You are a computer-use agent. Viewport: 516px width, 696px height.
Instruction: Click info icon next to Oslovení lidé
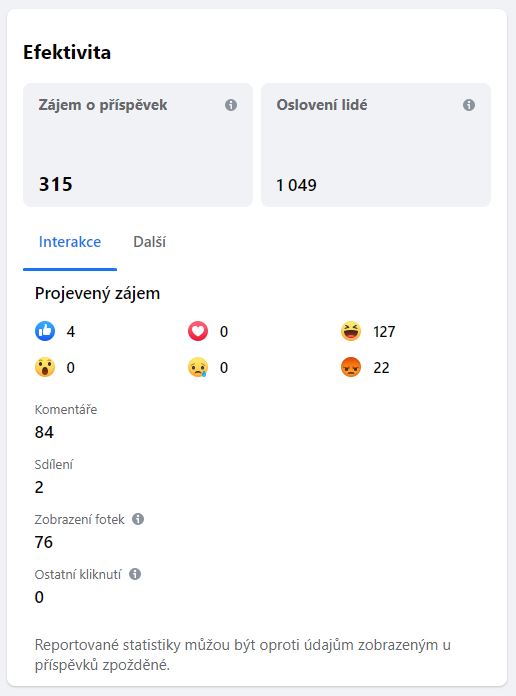click(x=468, y=105)
